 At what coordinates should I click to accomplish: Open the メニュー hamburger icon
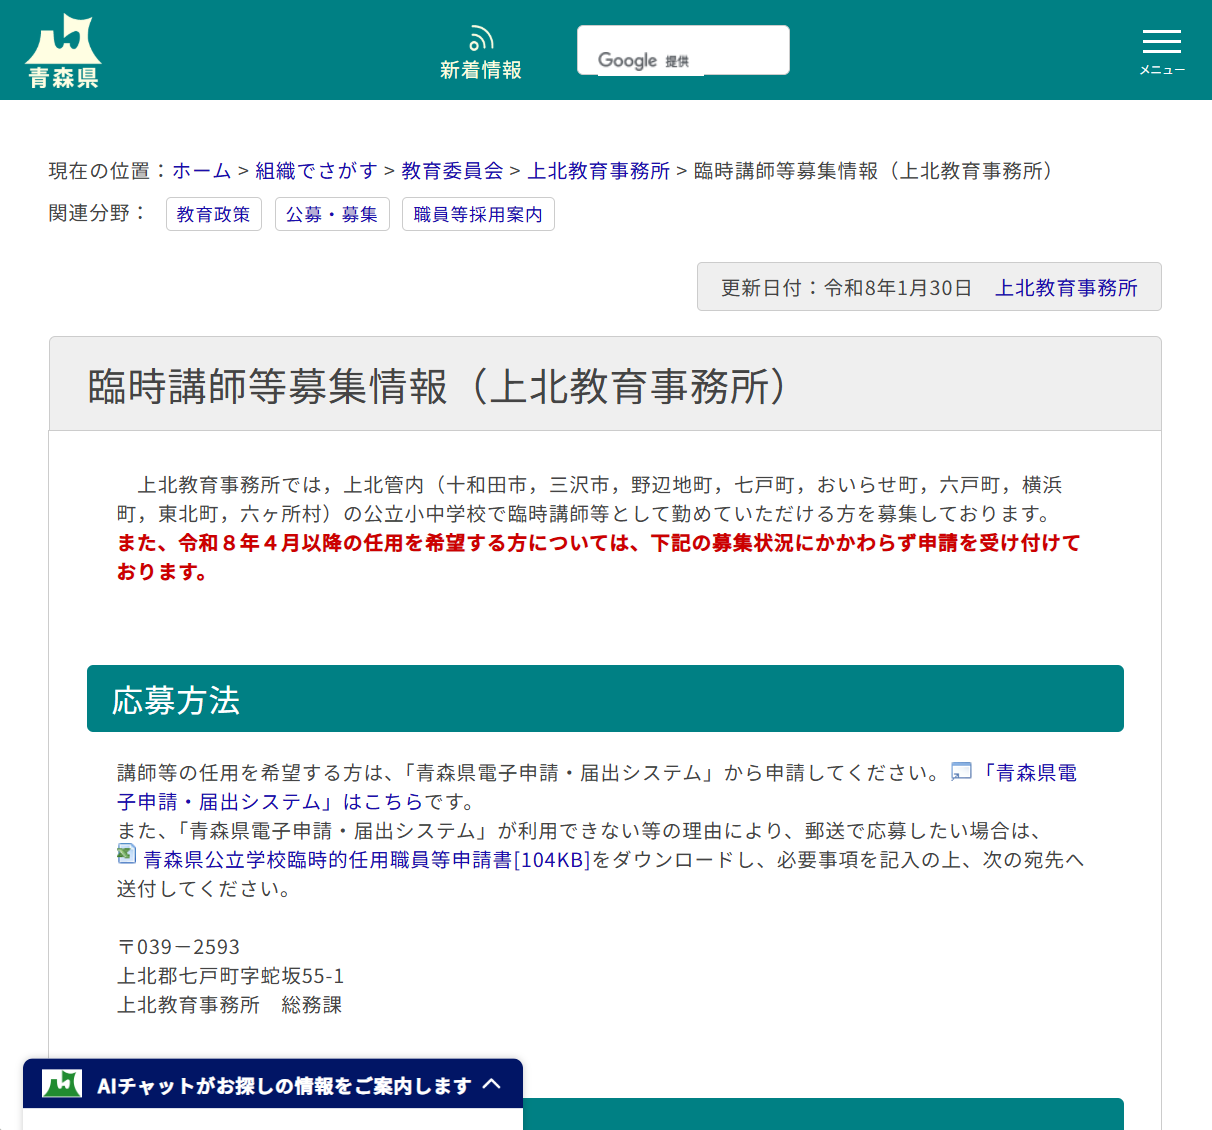(x=1161, y=41)
